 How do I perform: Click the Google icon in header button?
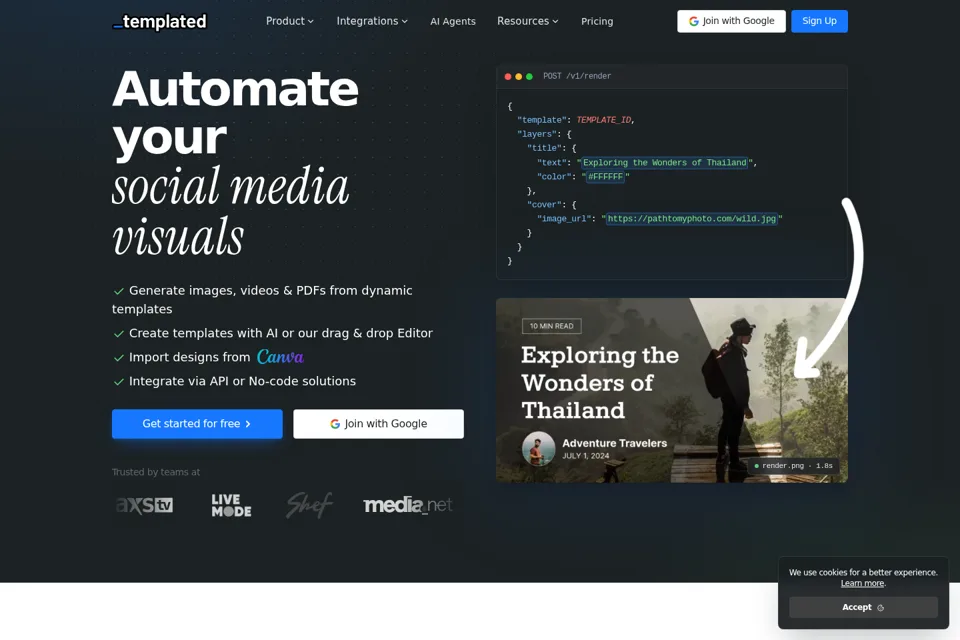pos(694,21)
